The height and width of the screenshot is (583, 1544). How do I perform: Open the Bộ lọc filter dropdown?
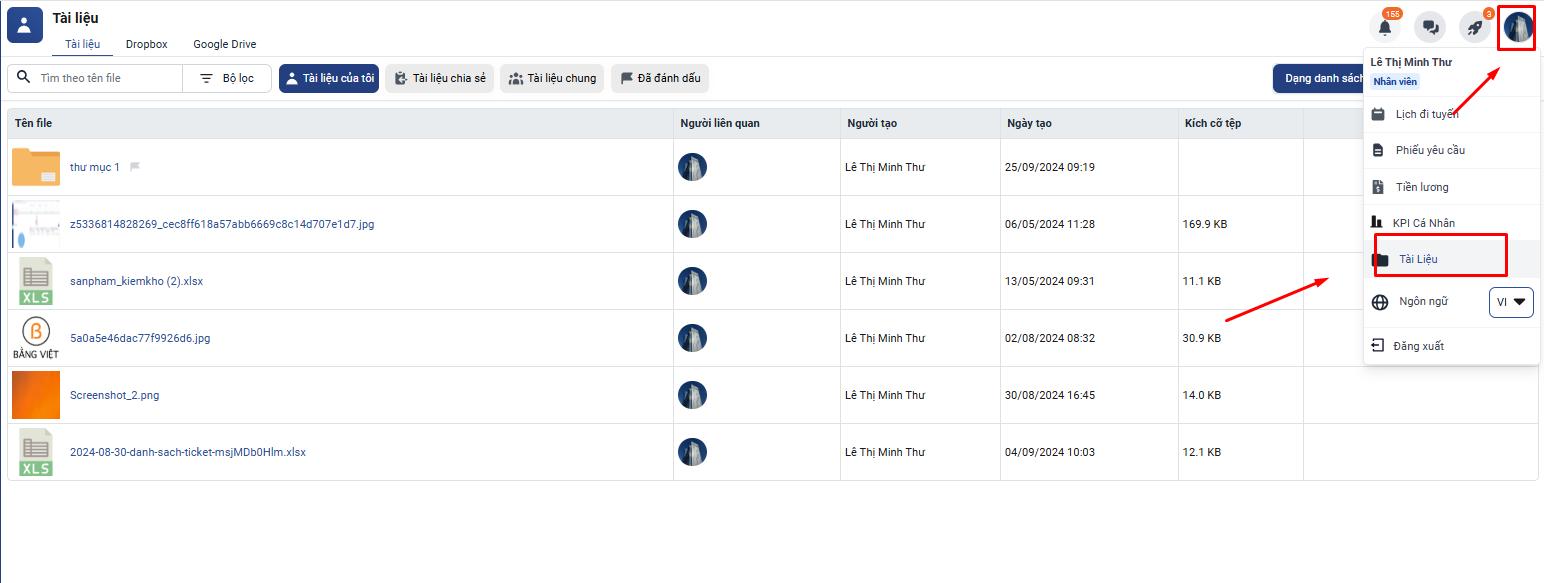[227, 78]
